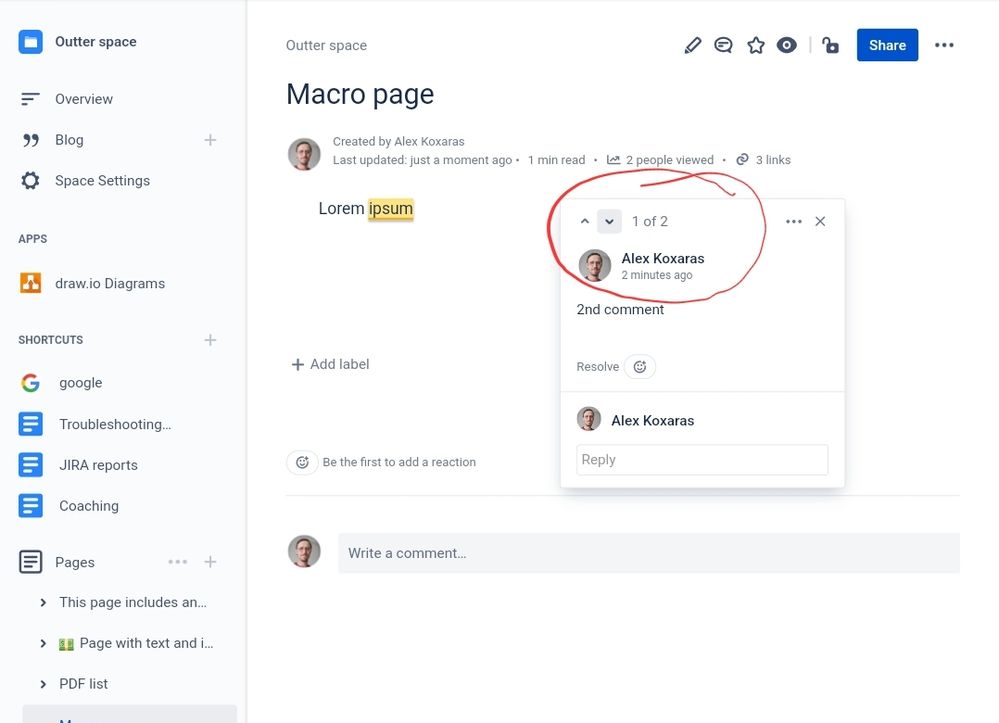This screenshot has width=999, height=723.
Task: Add a reaction to the page
Action: tap(302, 462)
